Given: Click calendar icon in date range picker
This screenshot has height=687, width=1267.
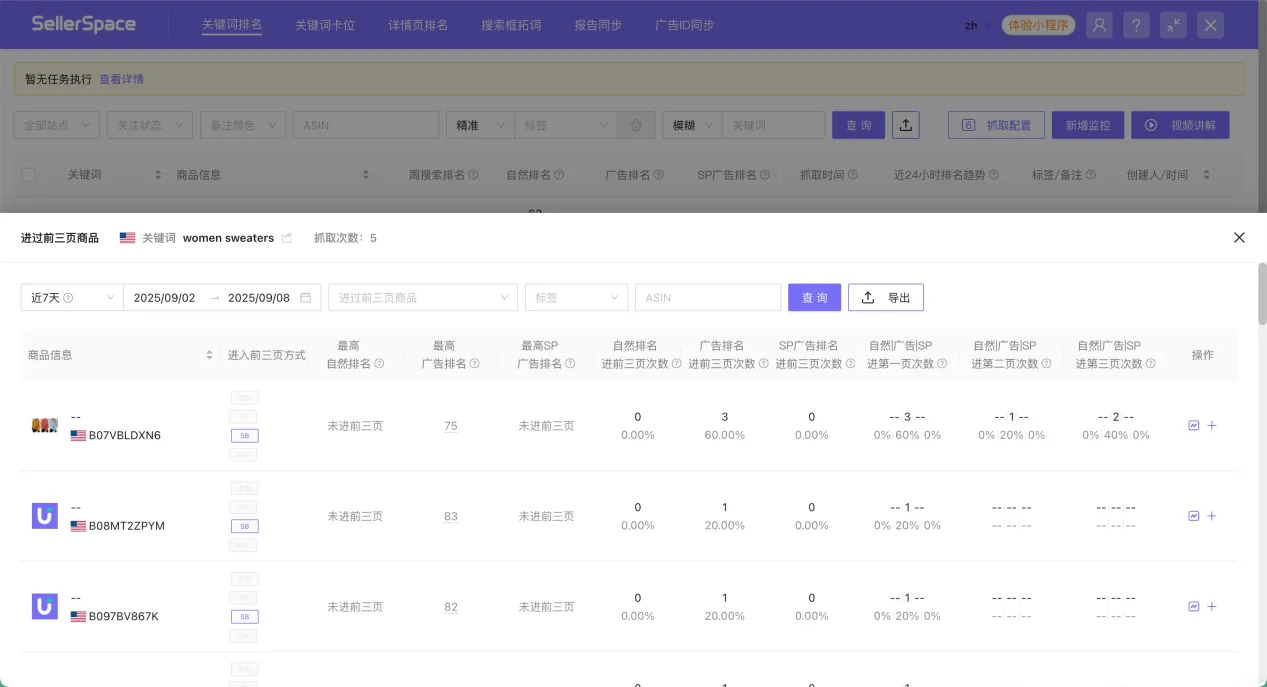Looking at the screenshot, I should pyautogui.click(x=306, y=298).
